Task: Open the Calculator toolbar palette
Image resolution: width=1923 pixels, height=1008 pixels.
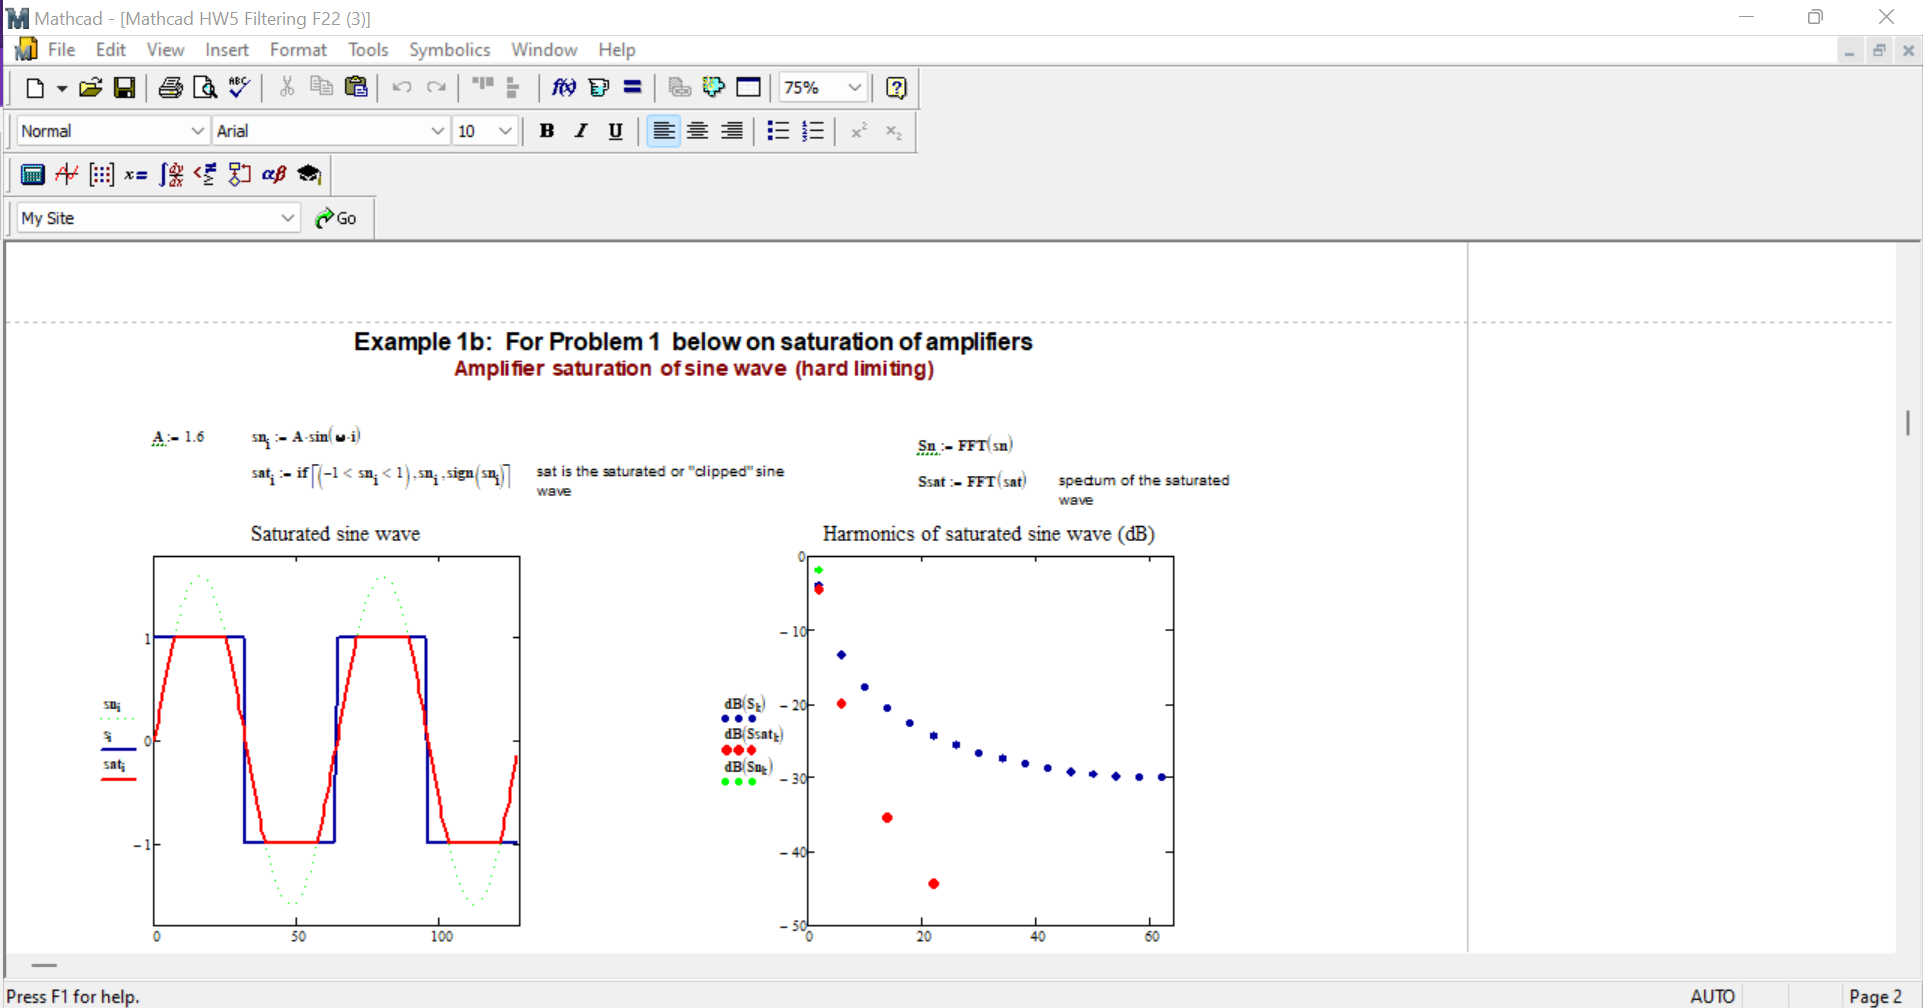Action: (33, 174)
